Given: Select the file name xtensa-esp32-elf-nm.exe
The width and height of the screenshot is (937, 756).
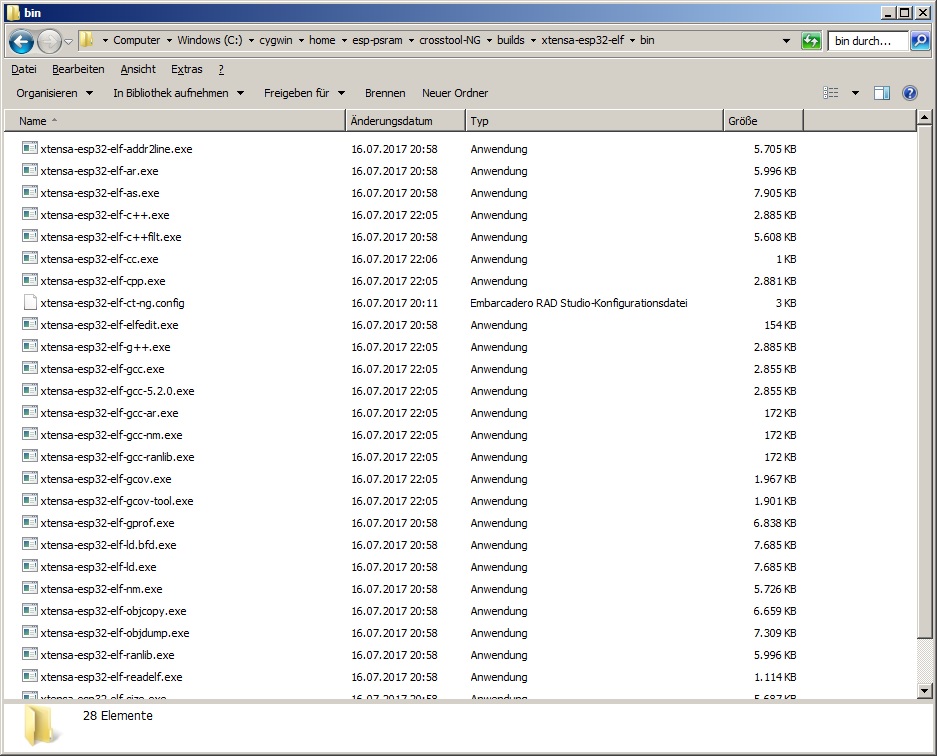Looking at the screenshot, I should (x=101, y=589).
